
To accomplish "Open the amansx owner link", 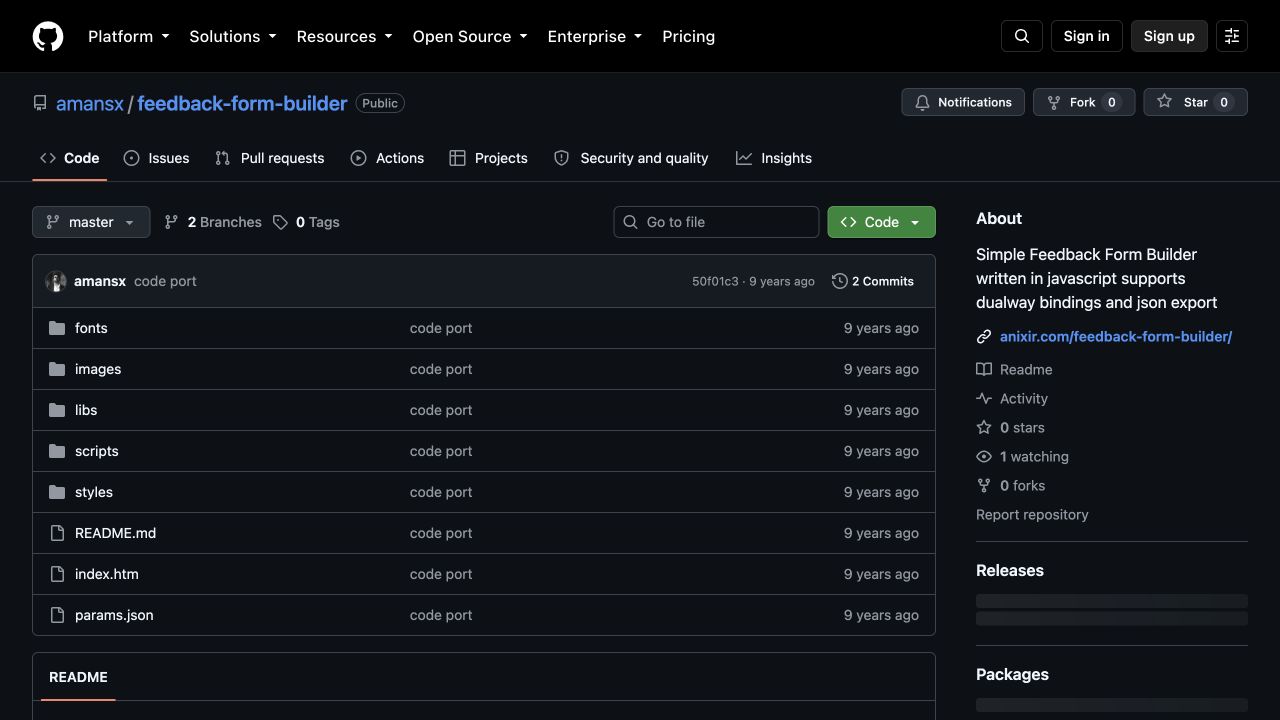I will coord(90,103).
